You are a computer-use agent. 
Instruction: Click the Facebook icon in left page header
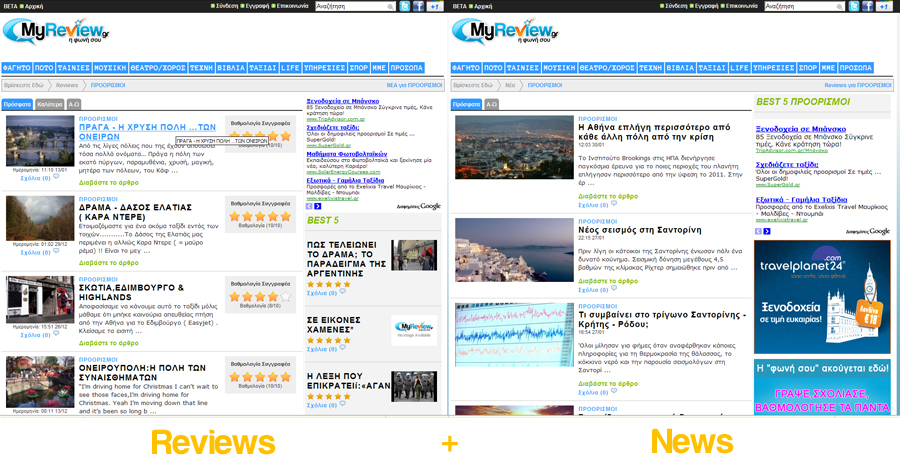(x=419, y=6)
